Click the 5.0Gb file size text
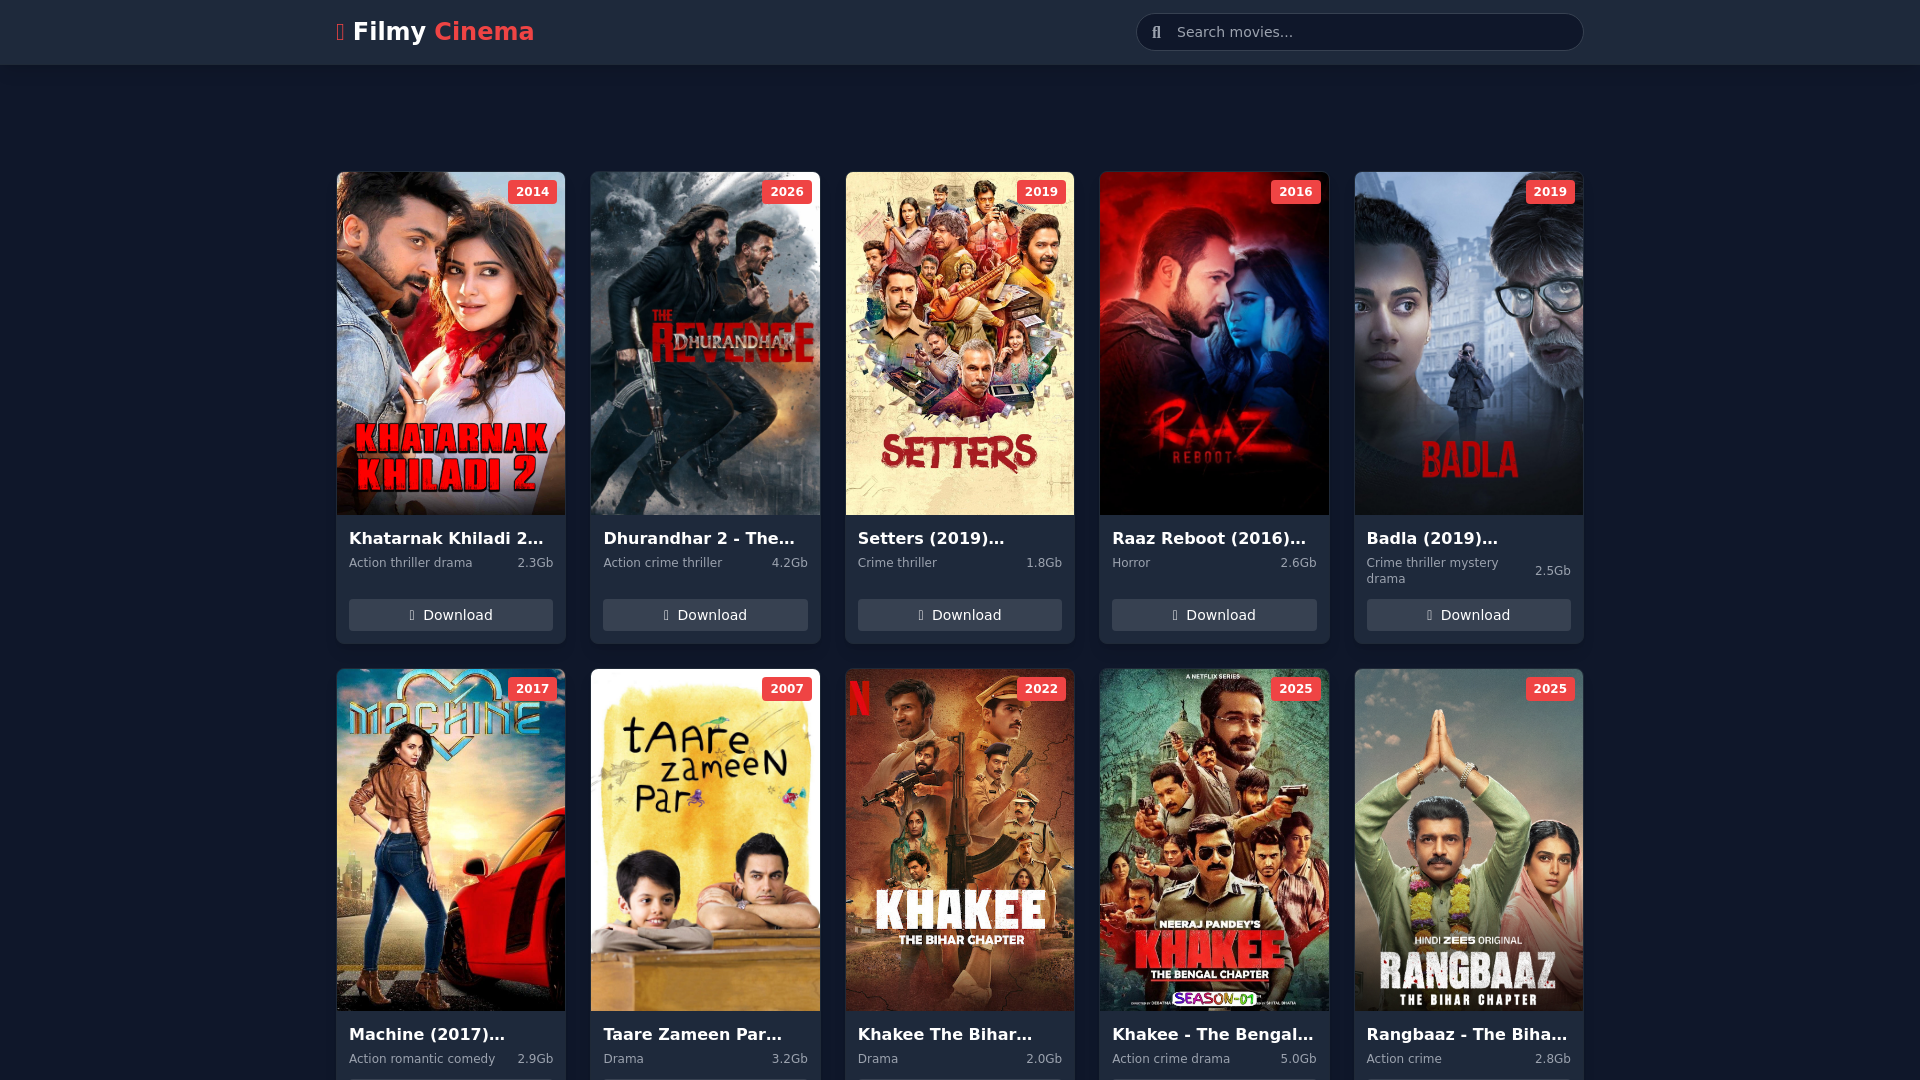Viewport: 1920px width, 1080px height. click(x=1298, y=1059)
